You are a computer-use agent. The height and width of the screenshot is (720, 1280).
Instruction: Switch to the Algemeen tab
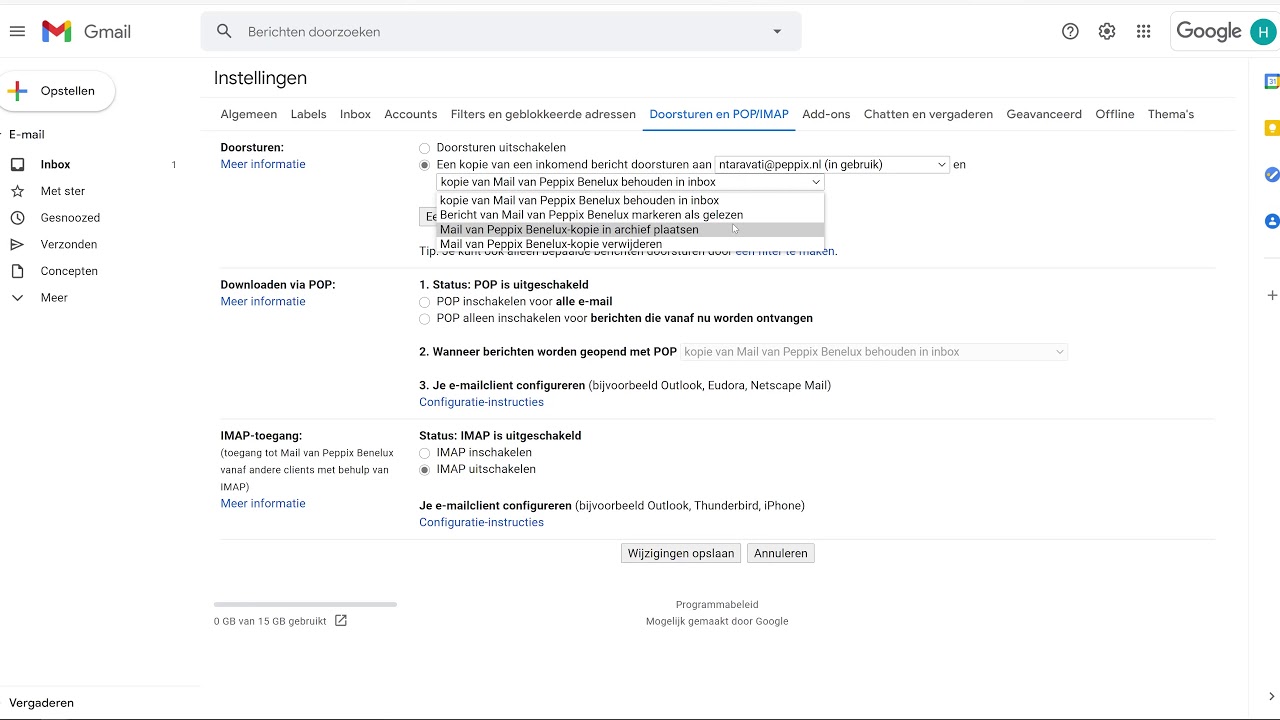pos(248,114)
